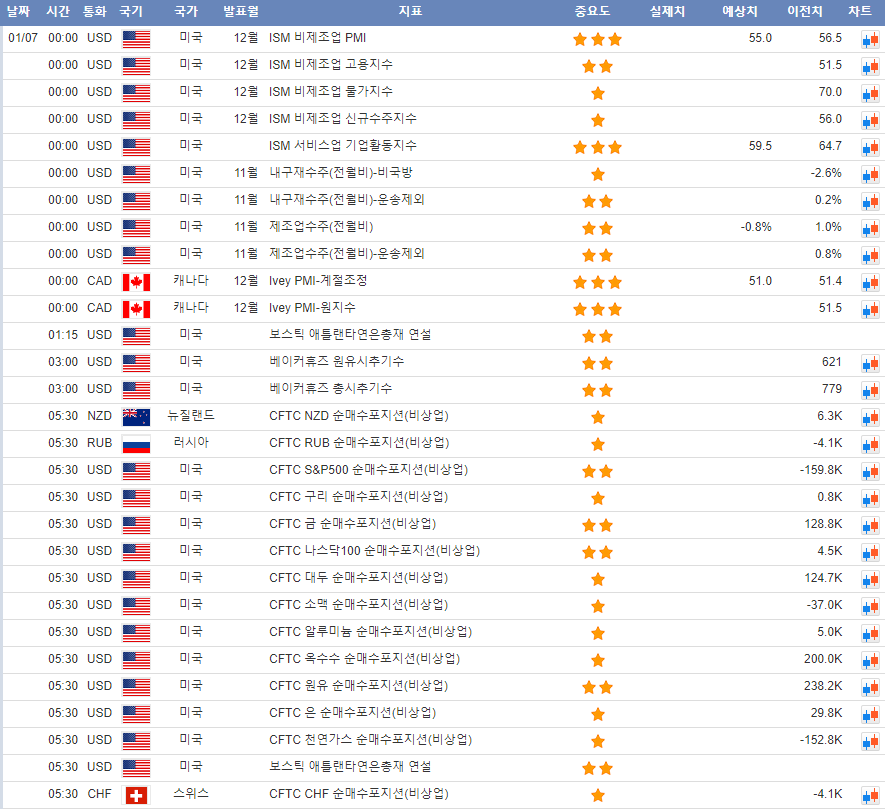Click CFTC S&P500 순매수포지션 indicator name

click(x=369, y=470)
